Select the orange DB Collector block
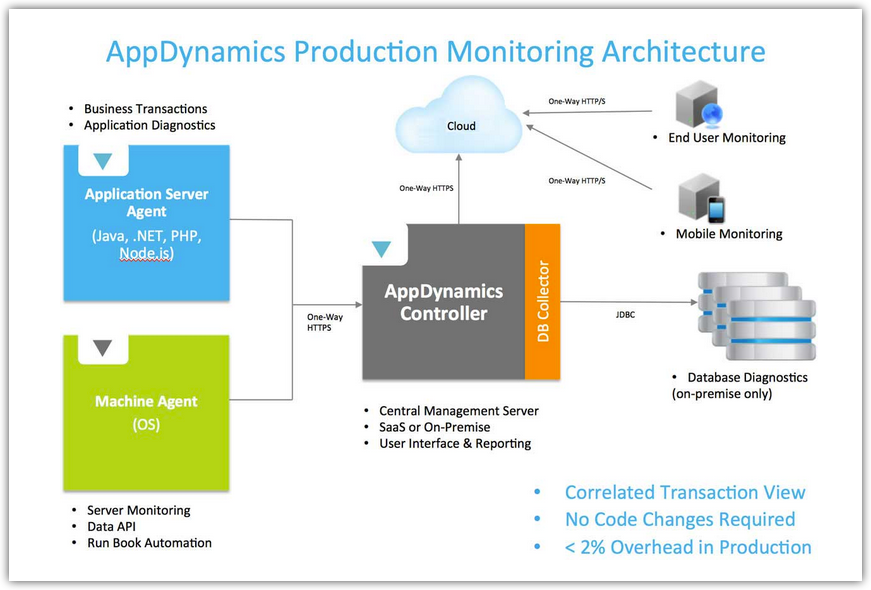This screenshot has width=871, height=590. [543, 302]
